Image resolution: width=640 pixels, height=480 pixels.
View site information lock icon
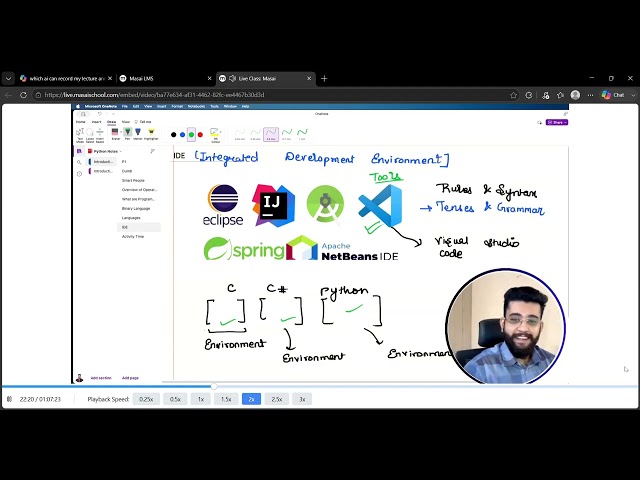click(38, 95)
